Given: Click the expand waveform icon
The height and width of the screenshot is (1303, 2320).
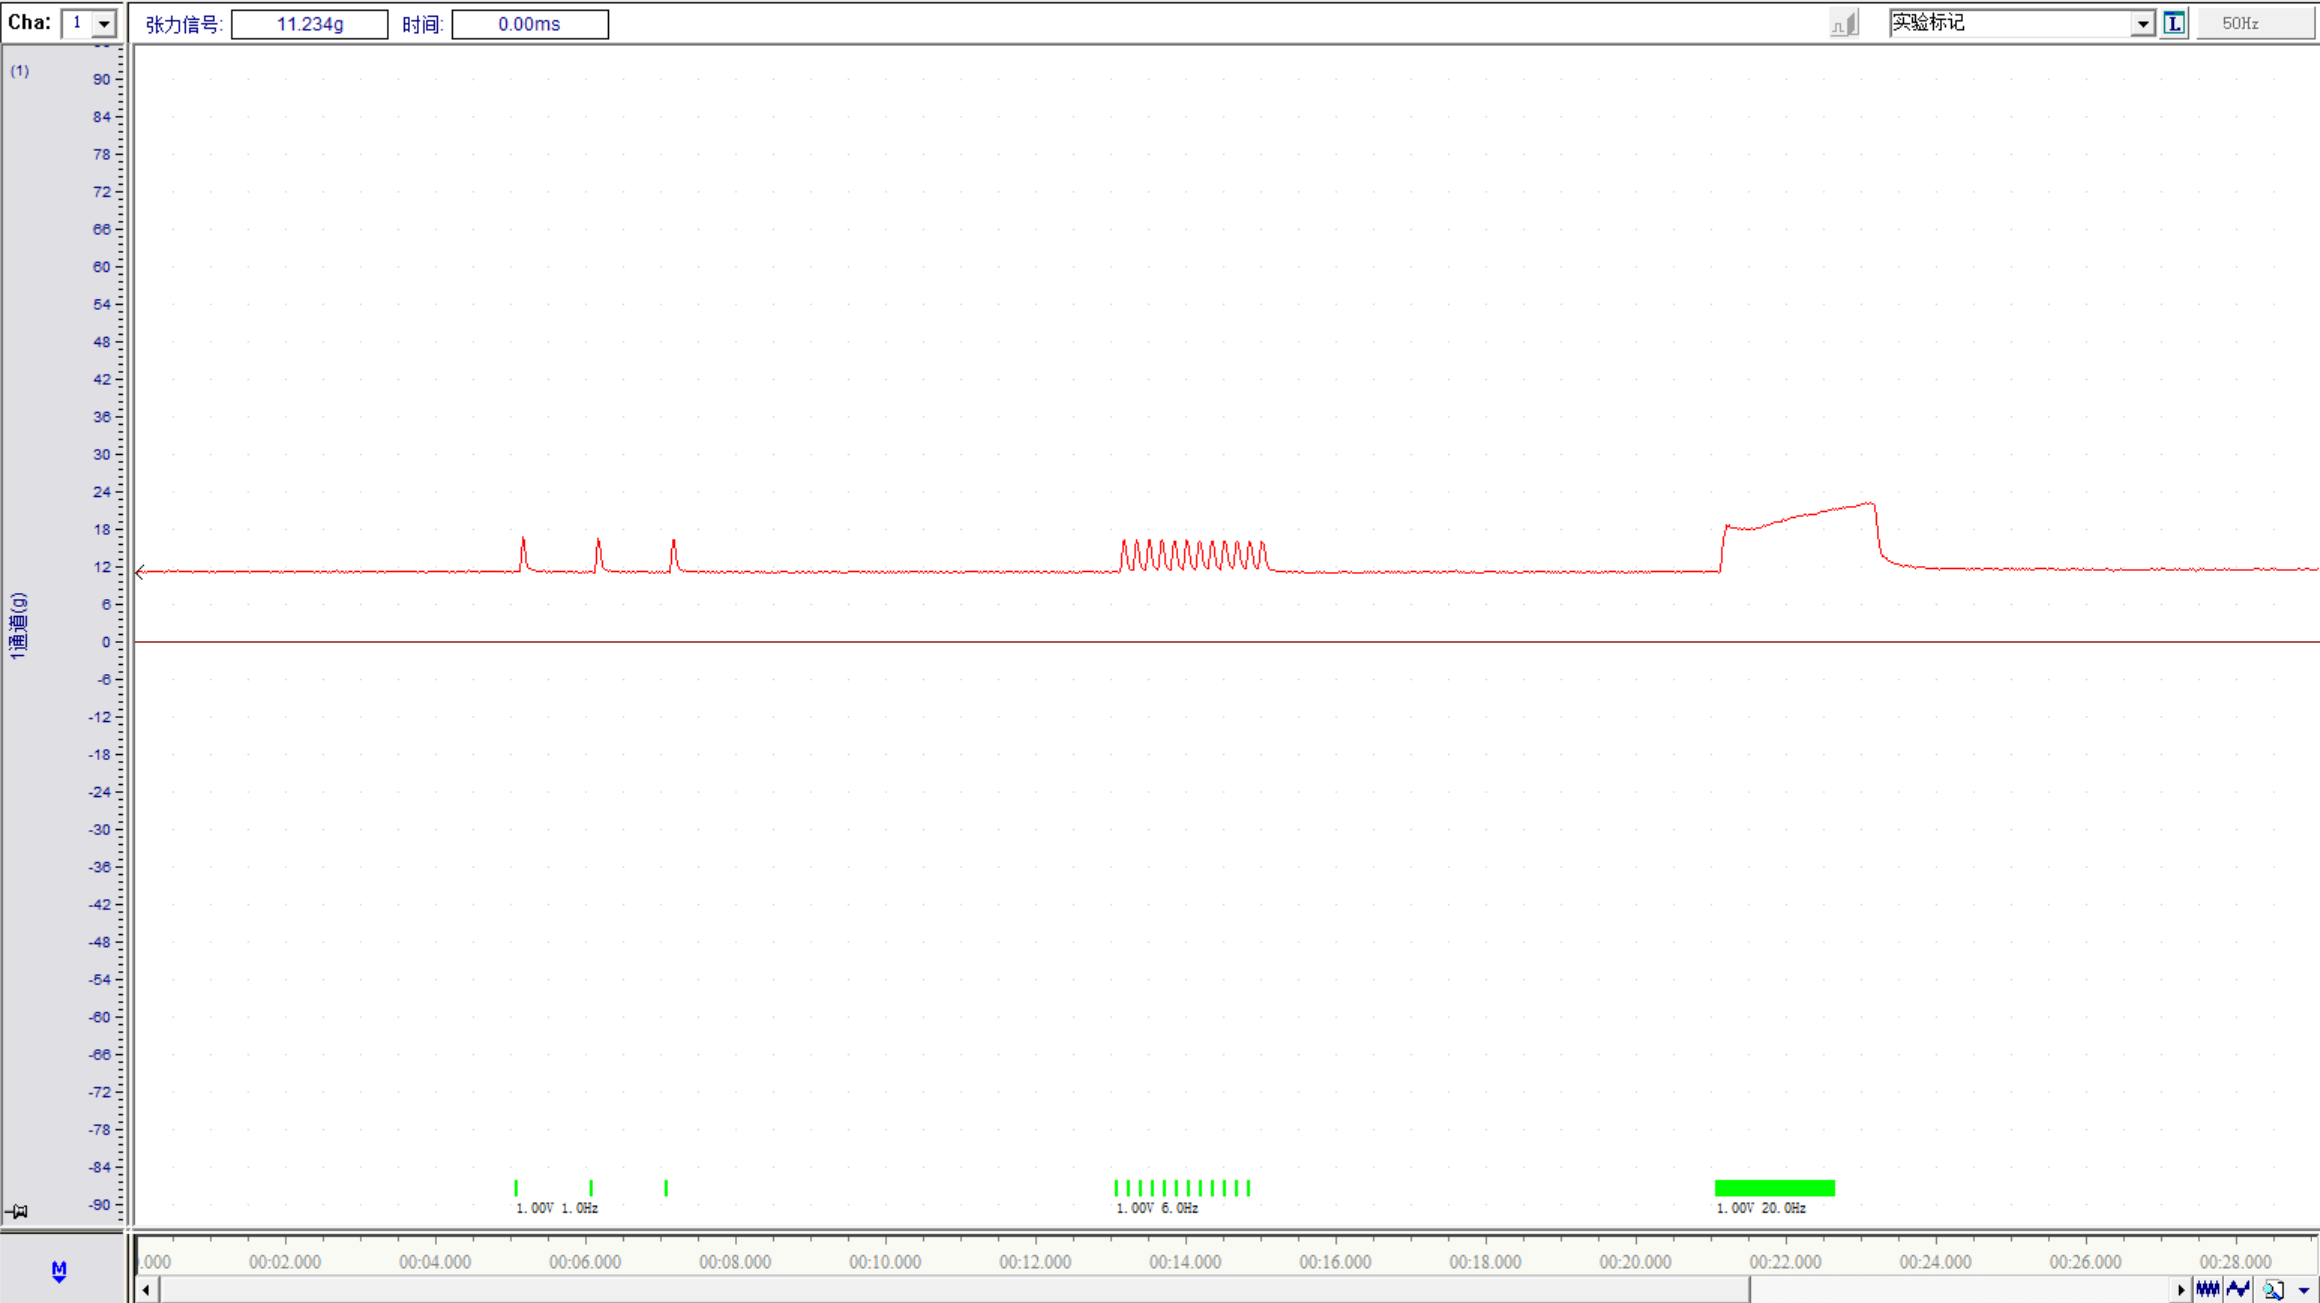Looking at the screenshot, I should [2238, 1290].
